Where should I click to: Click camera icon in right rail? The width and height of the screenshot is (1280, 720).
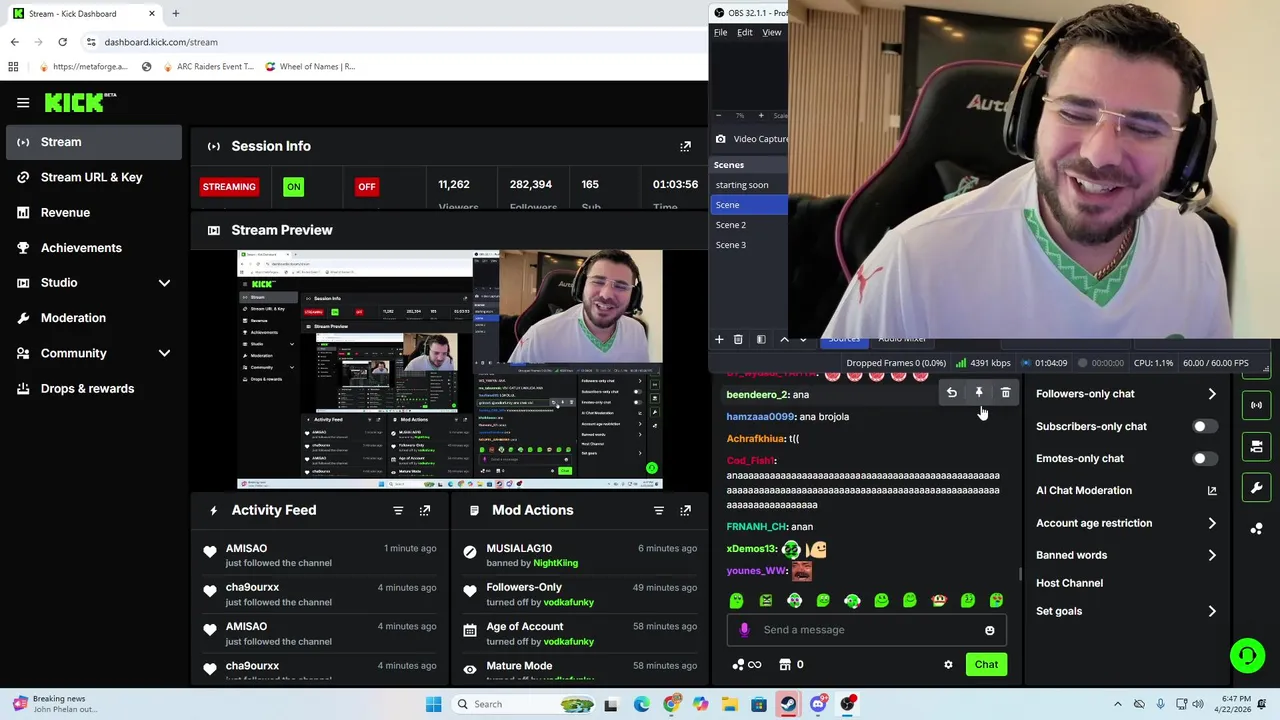1256,446
